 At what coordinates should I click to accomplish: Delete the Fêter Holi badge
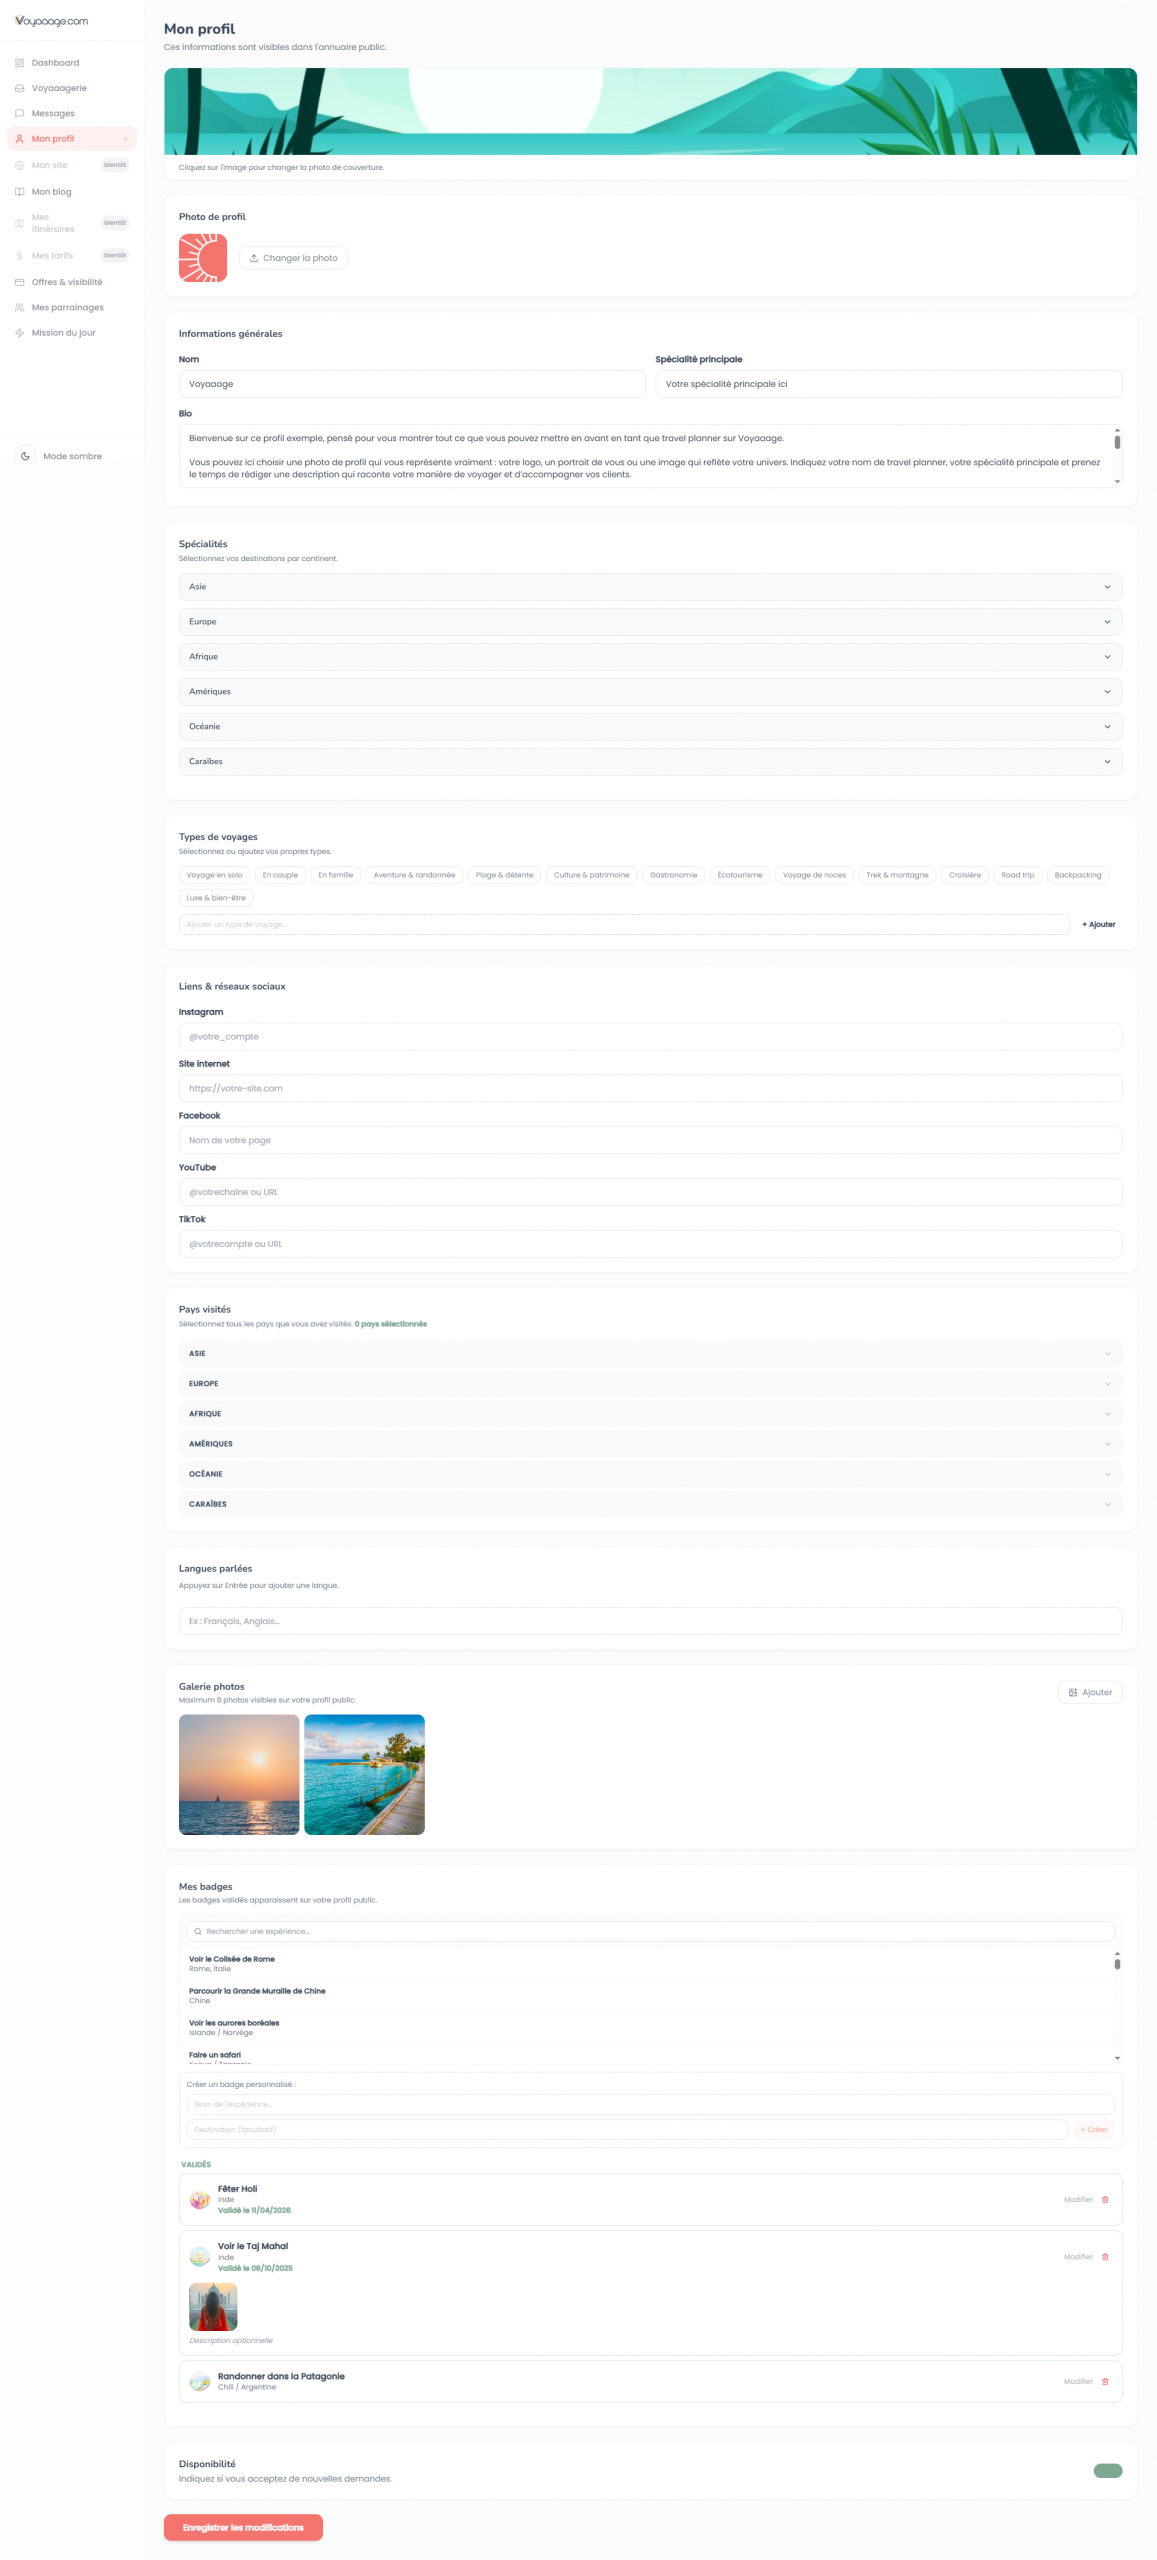1105,2200
